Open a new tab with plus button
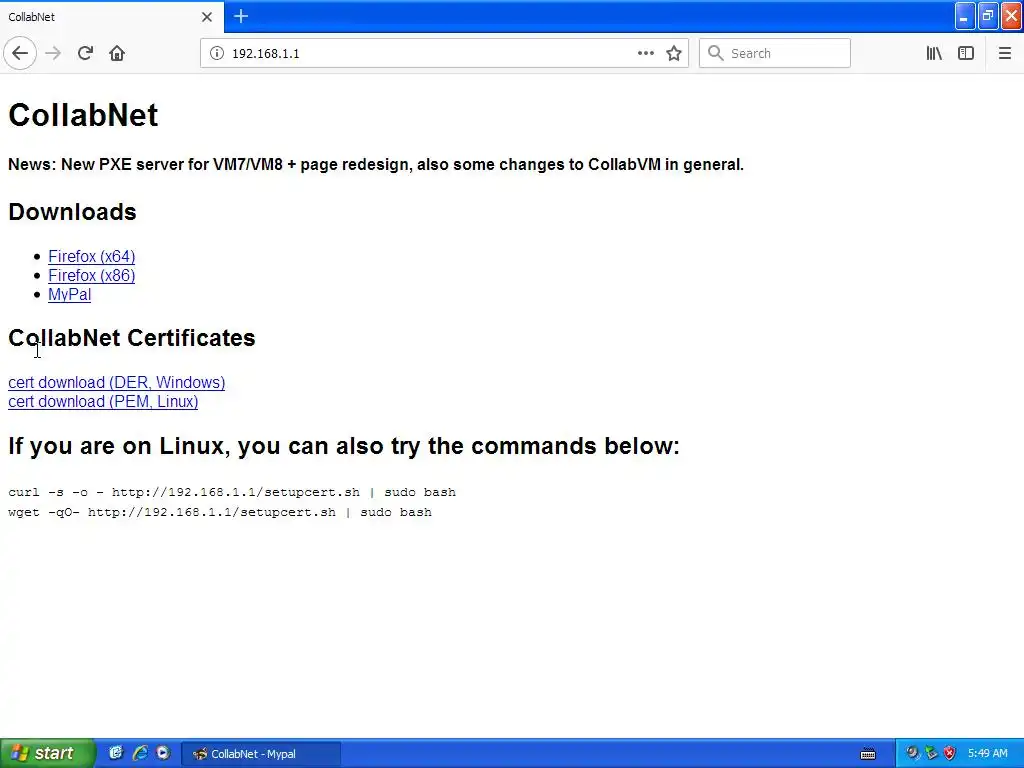Image resolution: width=1024 pixels, height=768 pixels. tap(241, 16)
